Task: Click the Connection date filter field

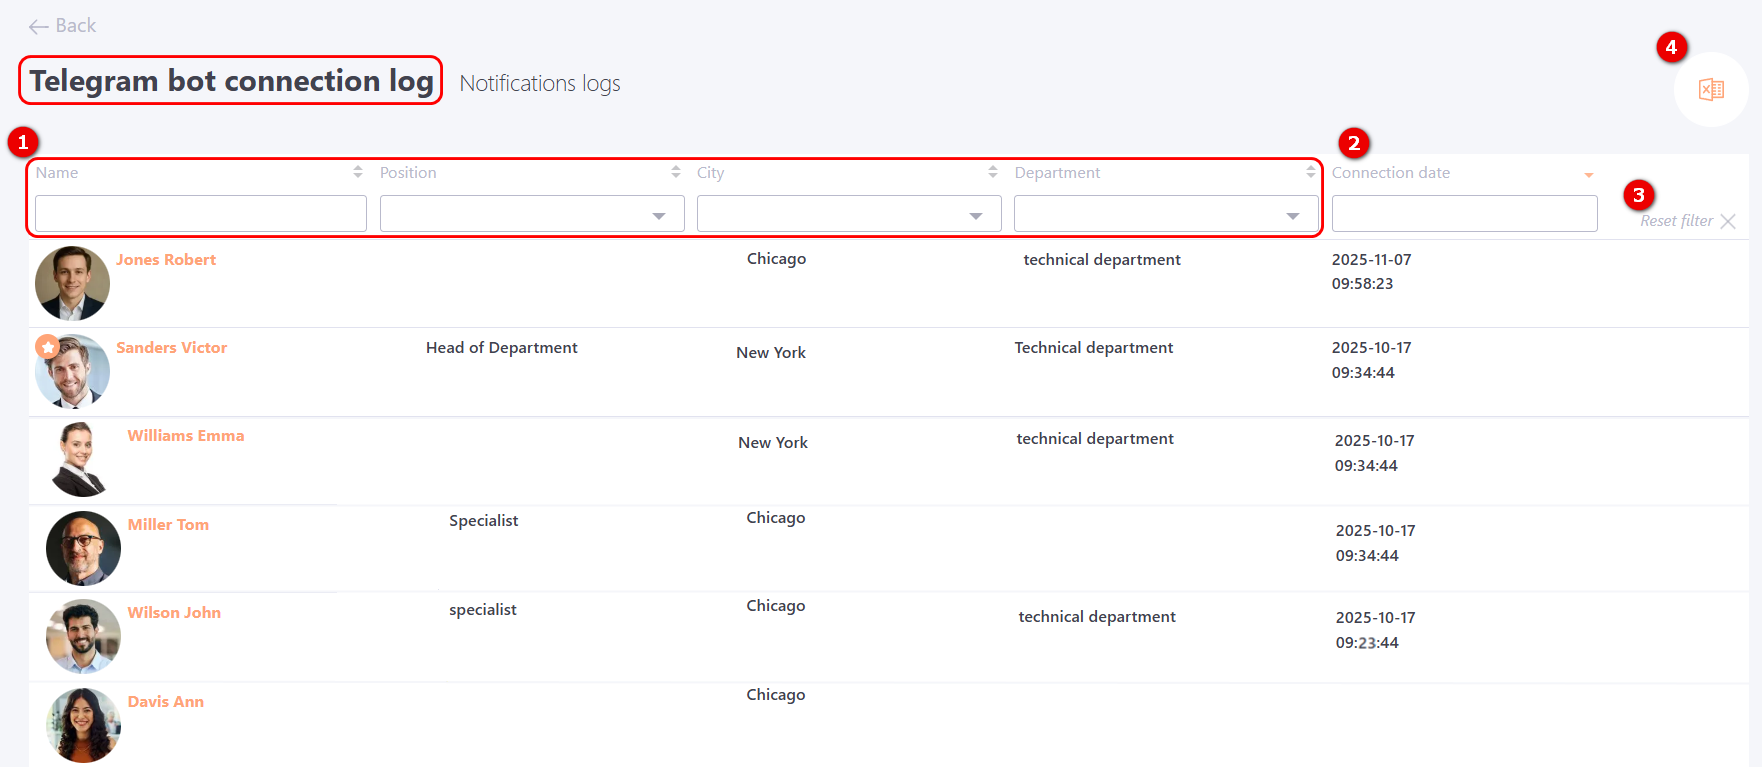Action: (x=1464, y=214)
